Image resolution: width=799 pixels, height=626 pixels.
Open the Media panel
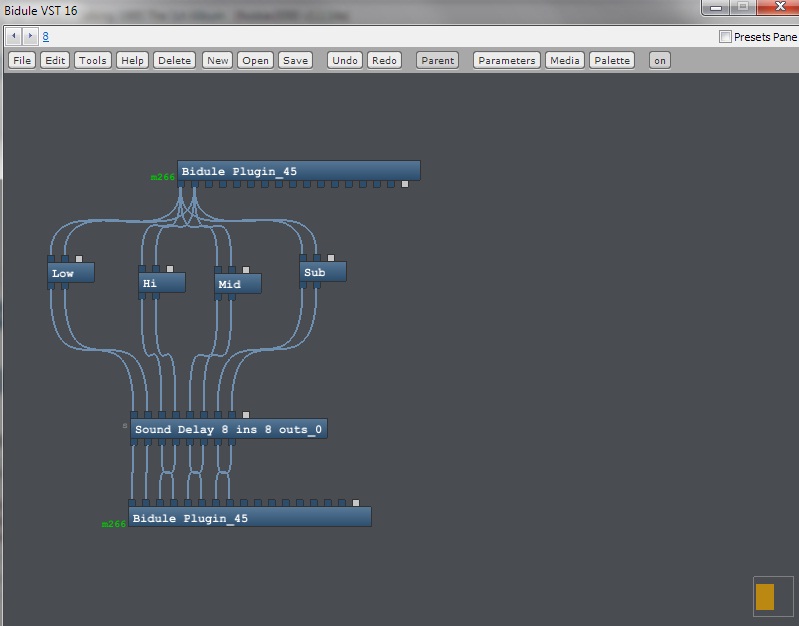tap(565, 60)
